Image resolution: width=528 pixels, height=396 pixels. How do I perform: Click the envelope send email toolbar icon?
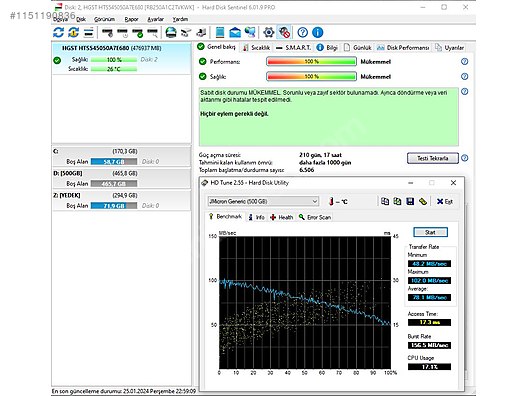pos(235,32)
